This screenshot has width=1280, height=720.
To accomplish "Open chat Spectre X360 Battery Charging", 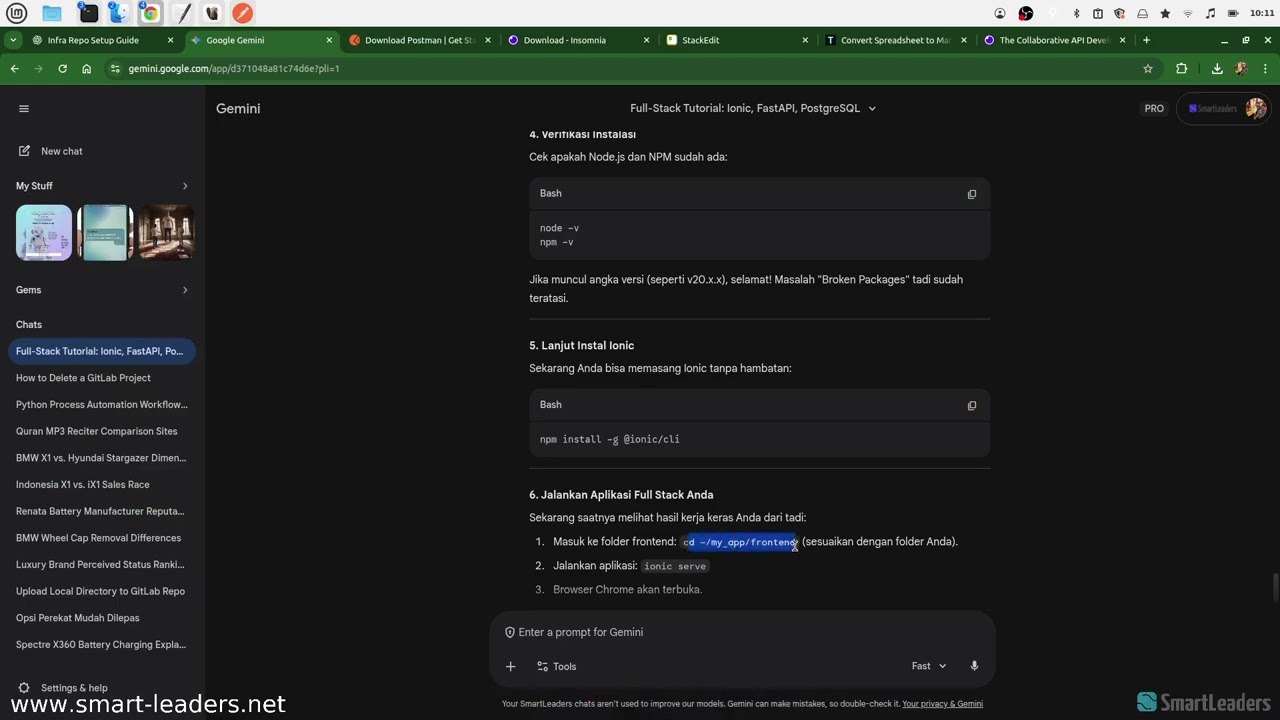I will [x=100, y=645].
